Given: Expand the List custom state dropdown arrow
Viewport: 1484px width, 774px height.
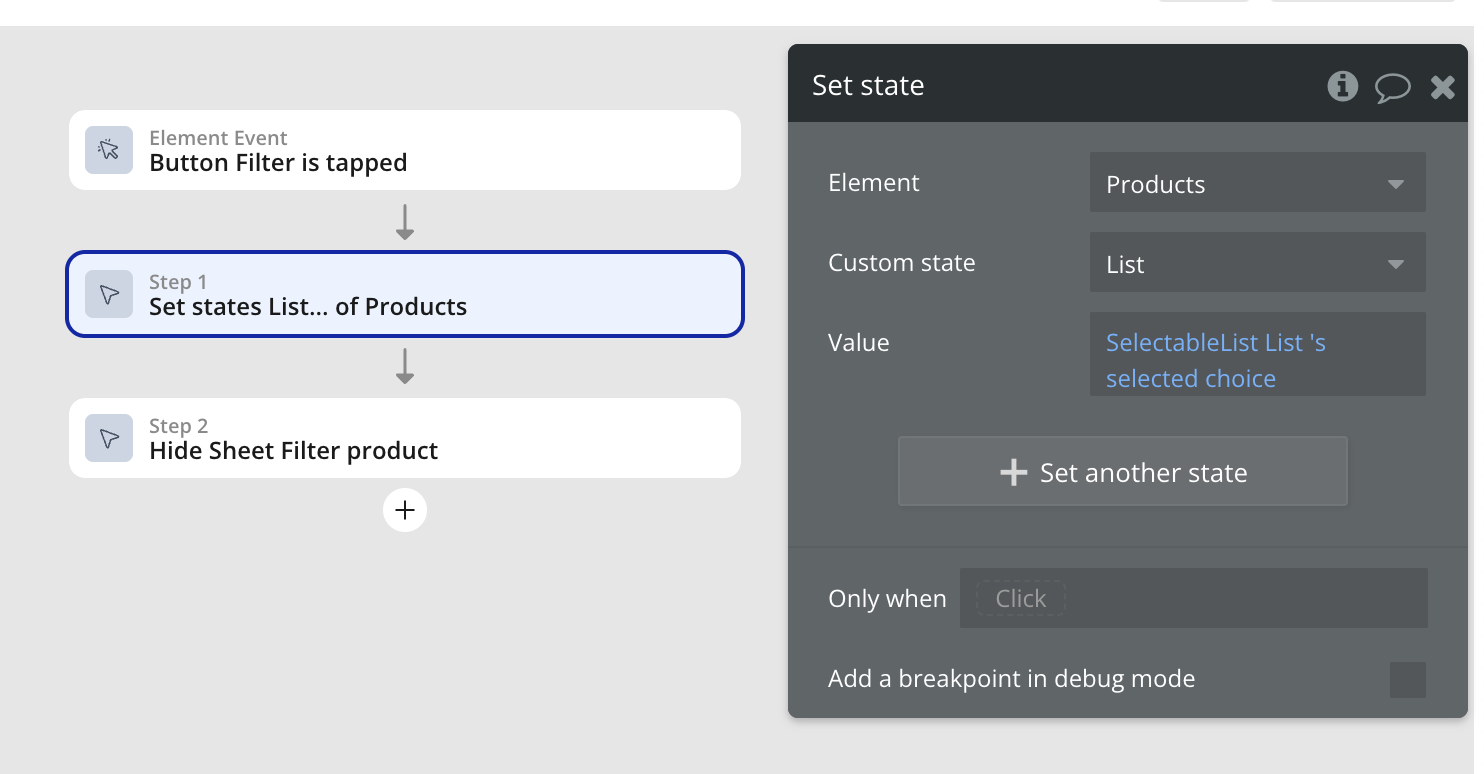Looking at the screenshot, I should point(1396,264).
